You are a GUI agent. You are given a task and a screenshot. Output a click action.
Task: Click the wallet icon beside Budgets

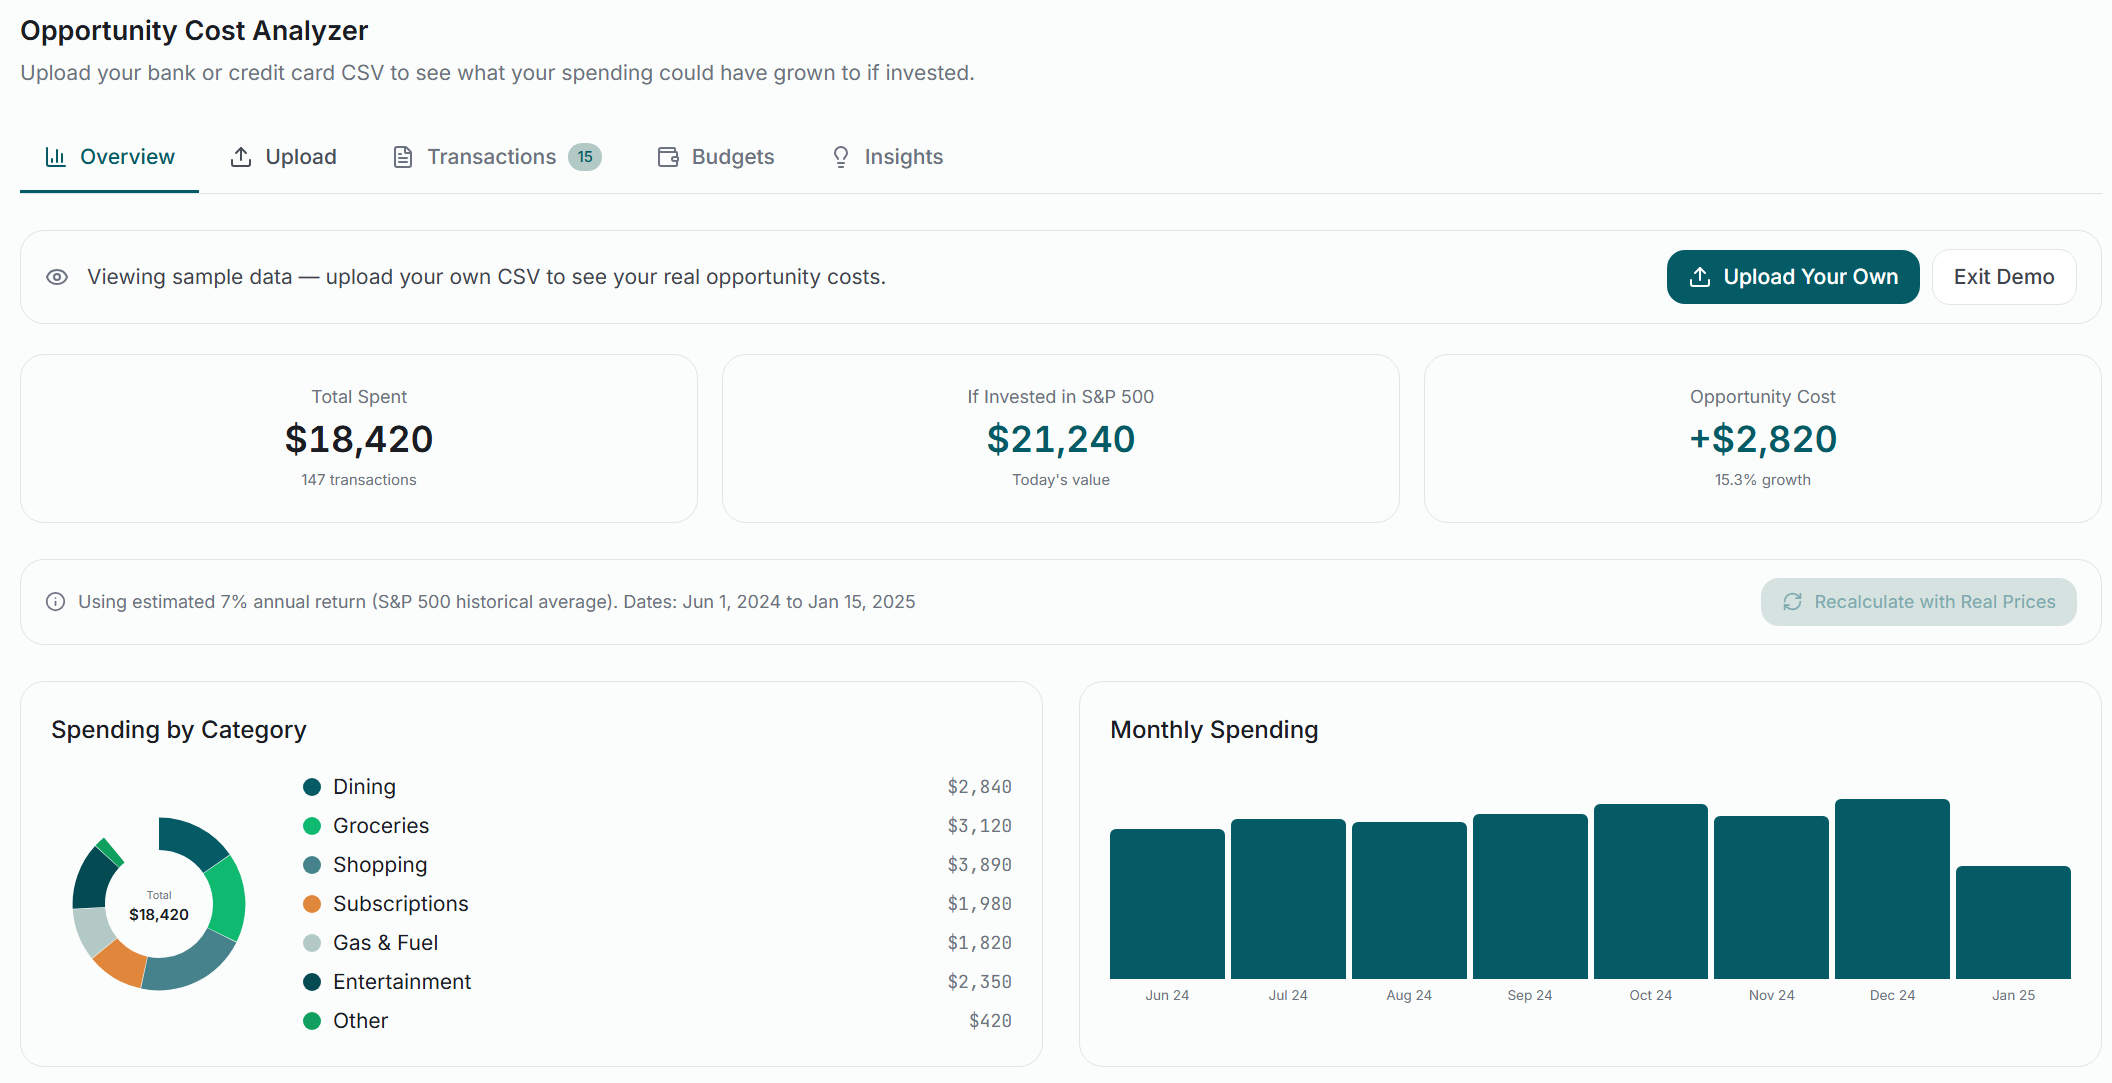coord(668,157)
